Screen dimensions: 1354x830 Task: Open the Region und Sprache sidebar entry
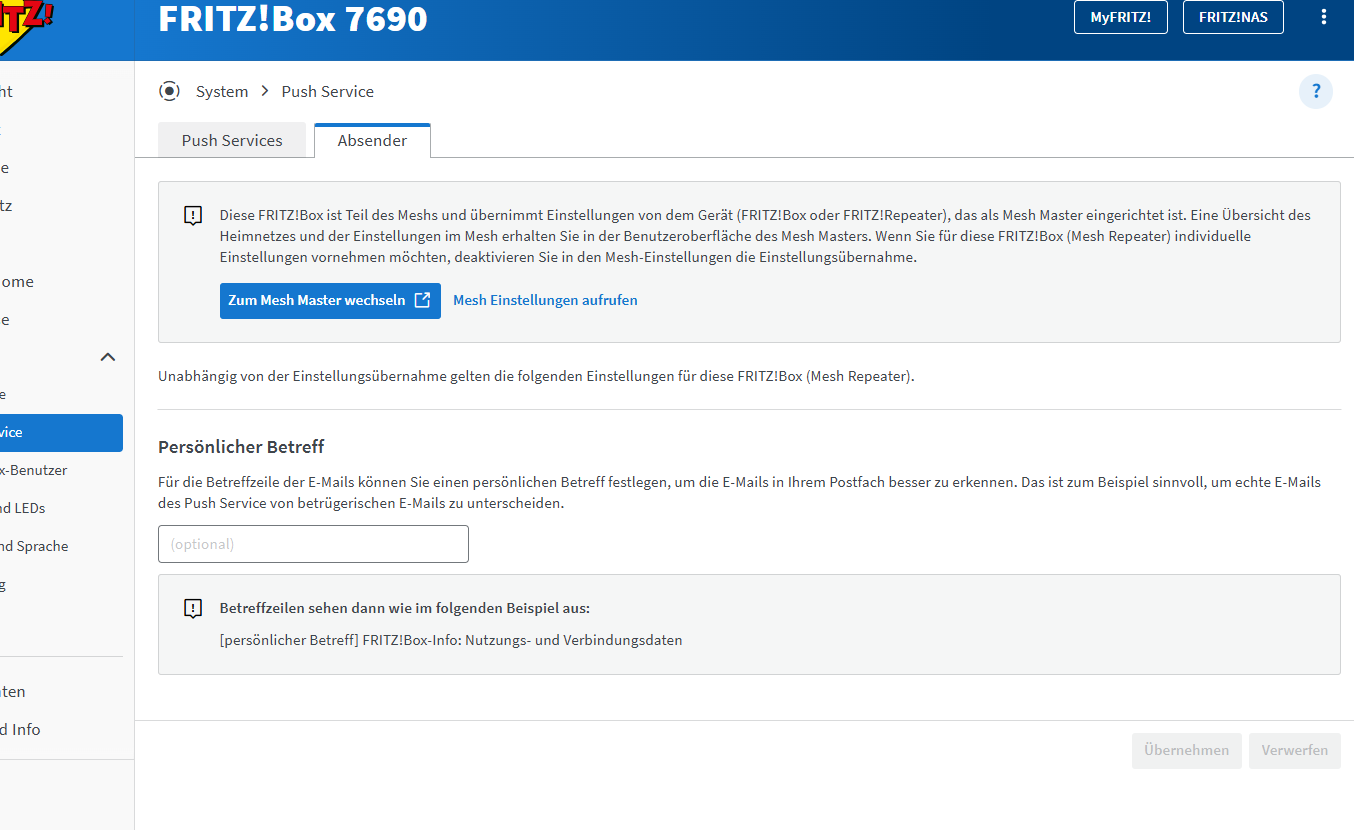34,546
